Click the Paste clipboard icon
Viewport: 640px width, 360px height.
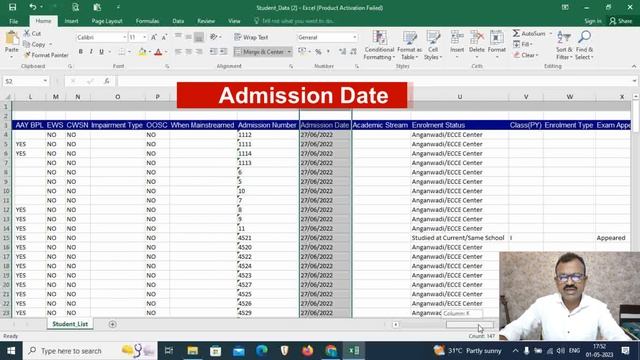click(12, 38)
